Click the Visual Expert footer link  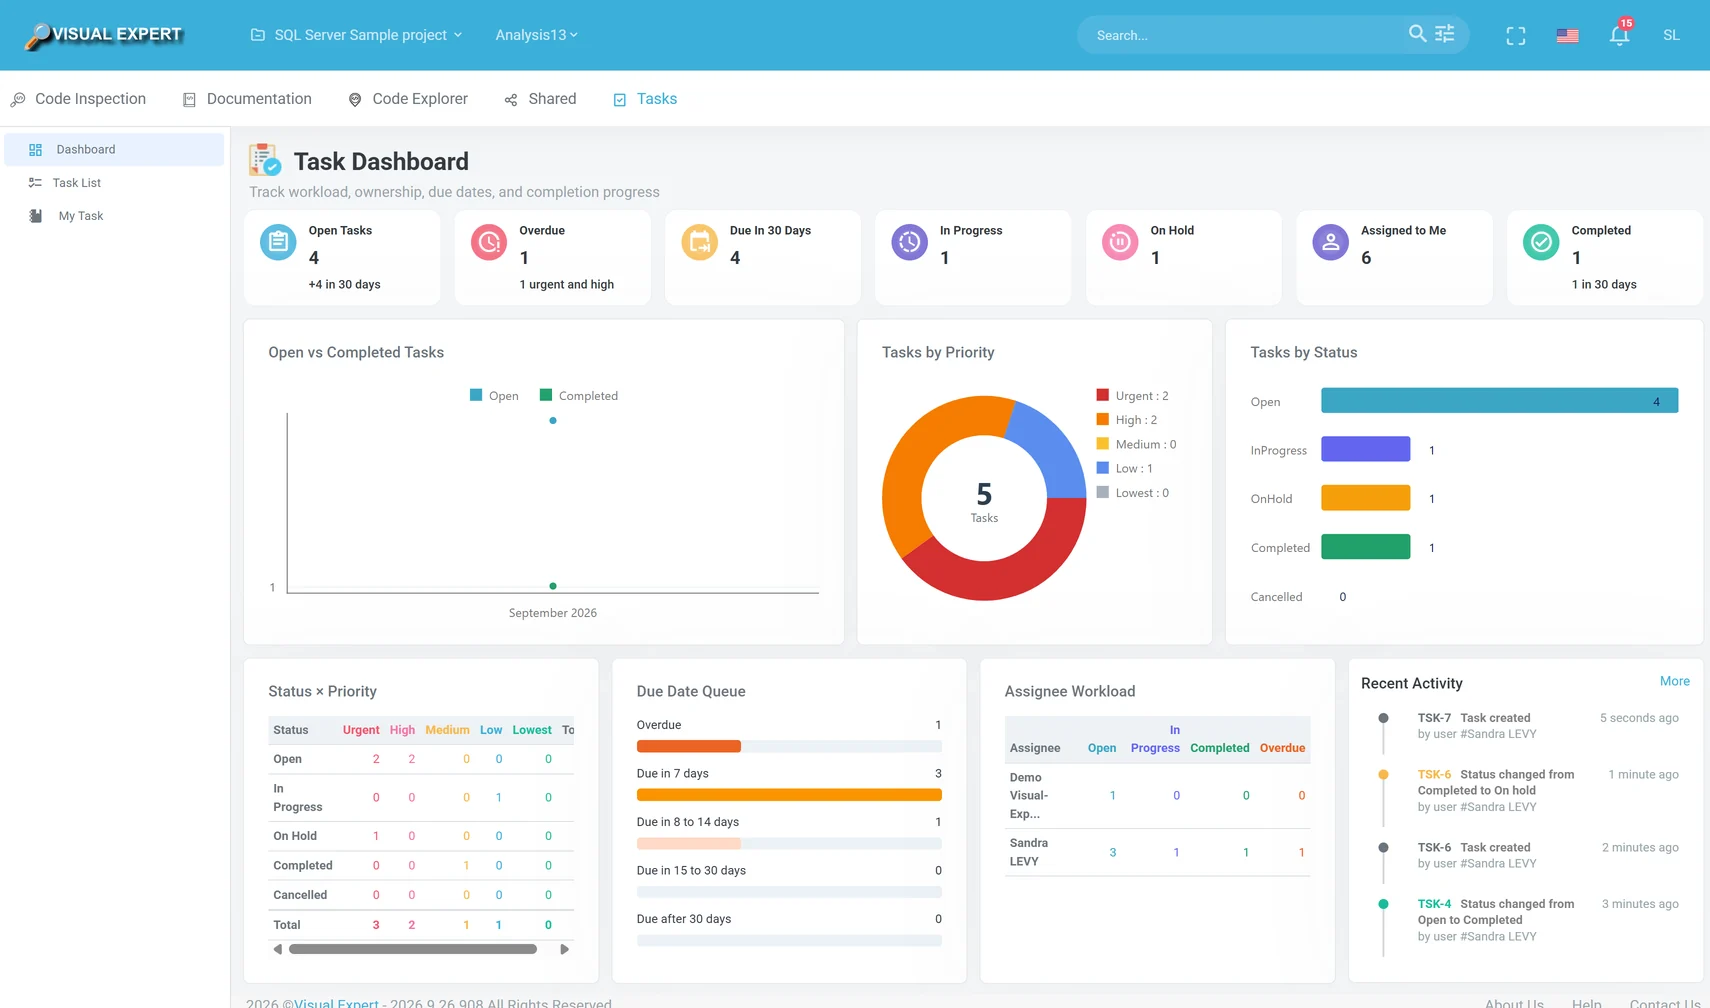(x=336, y=1003)
